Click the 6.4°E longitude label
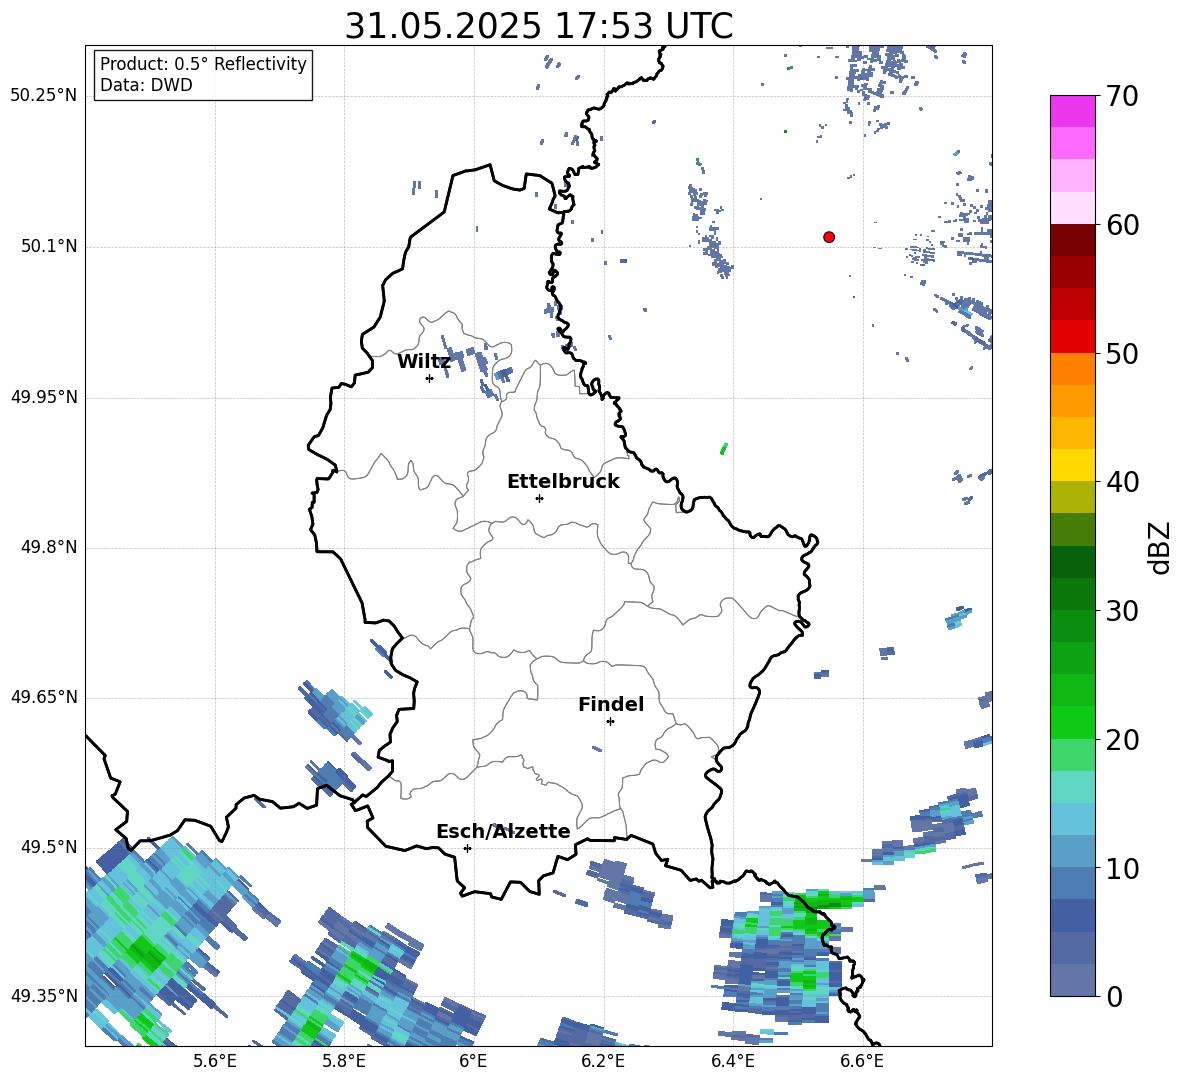Screen dimensions: 1184x1081 coord(732,1061)
